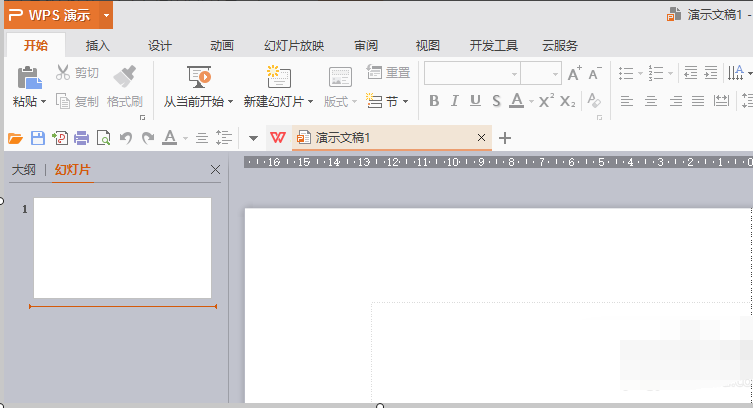Click the save floppy disk icon

[37, 138]
